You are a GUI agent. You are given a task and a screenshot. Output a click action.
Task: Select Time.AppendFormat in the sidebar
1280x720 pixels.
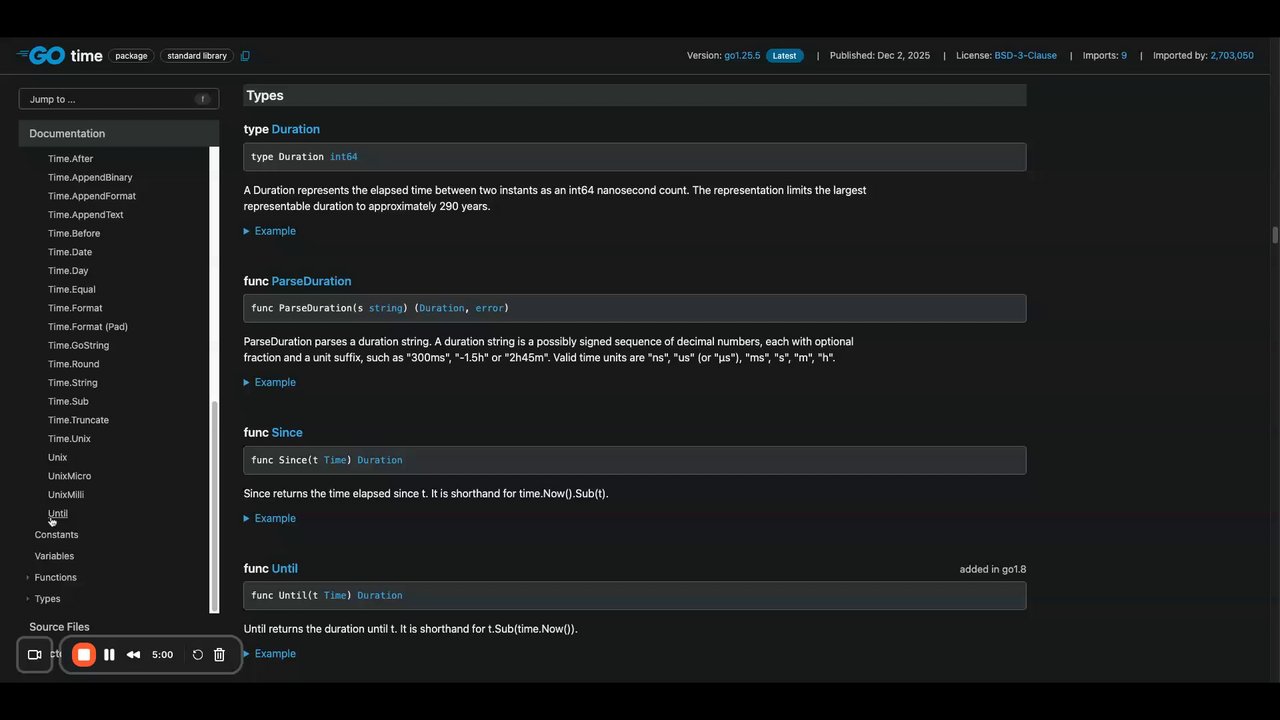(x=92, y=196)
